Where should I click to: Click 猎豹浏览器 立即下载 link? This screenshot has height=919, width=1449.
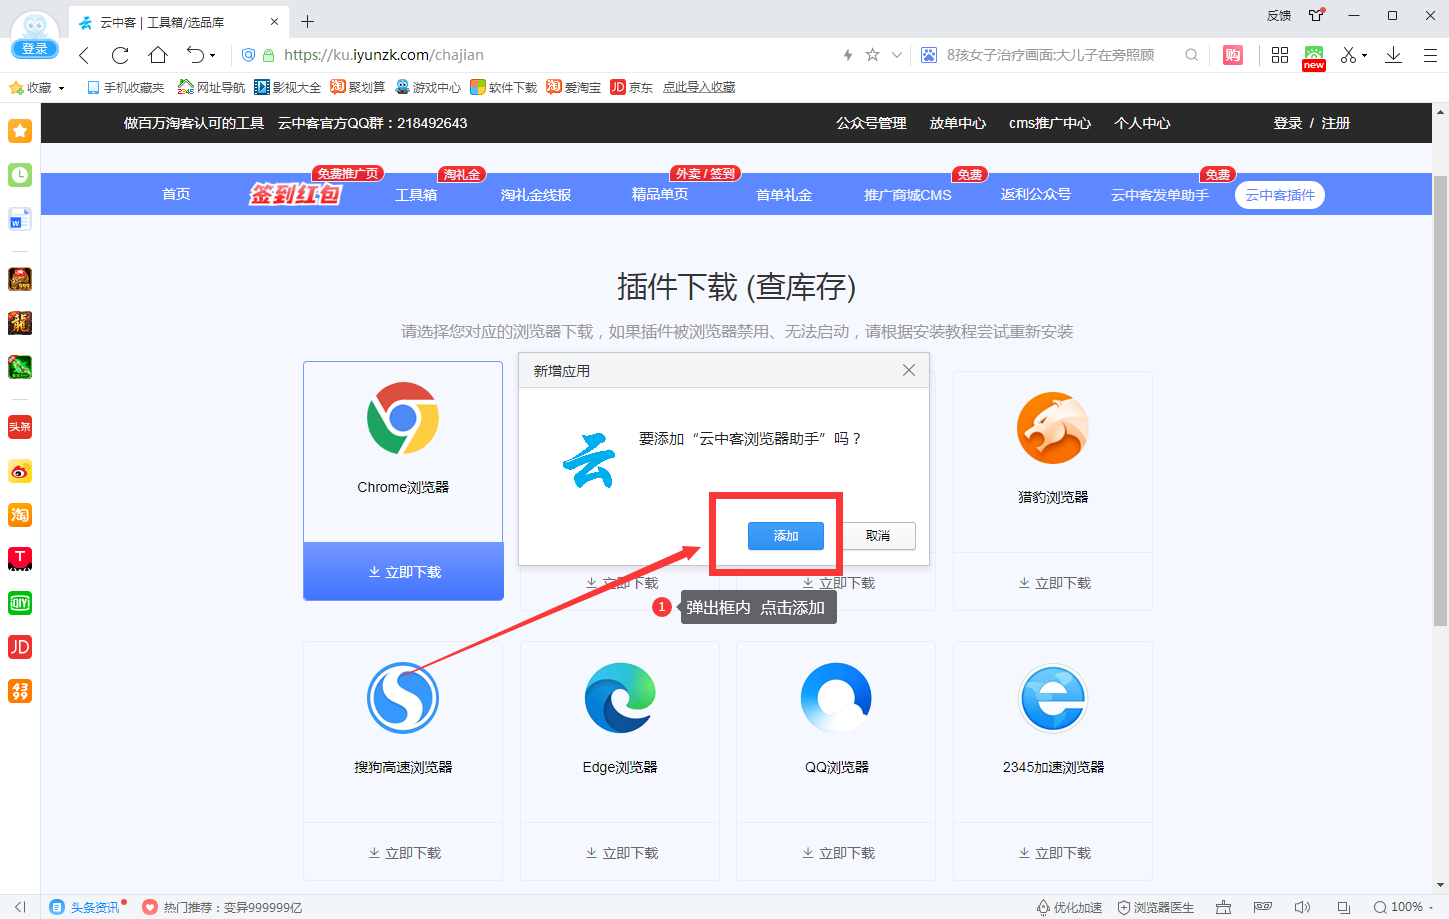[1054, 583]
